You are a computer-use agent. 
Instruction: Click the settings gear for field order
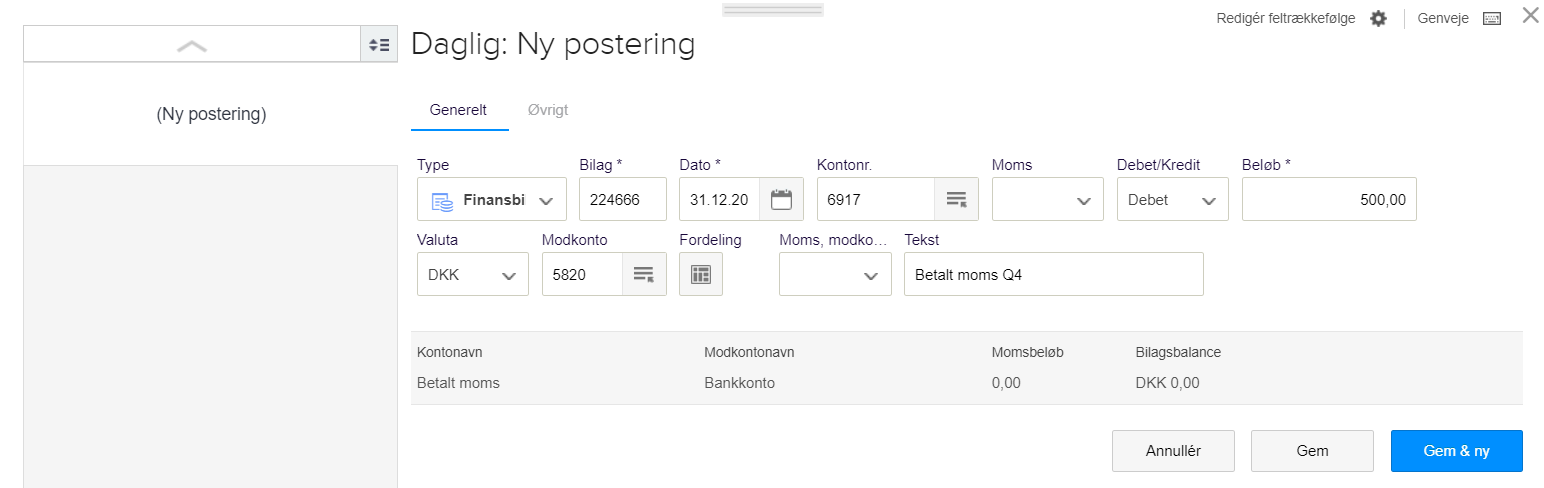point(1378,19)
